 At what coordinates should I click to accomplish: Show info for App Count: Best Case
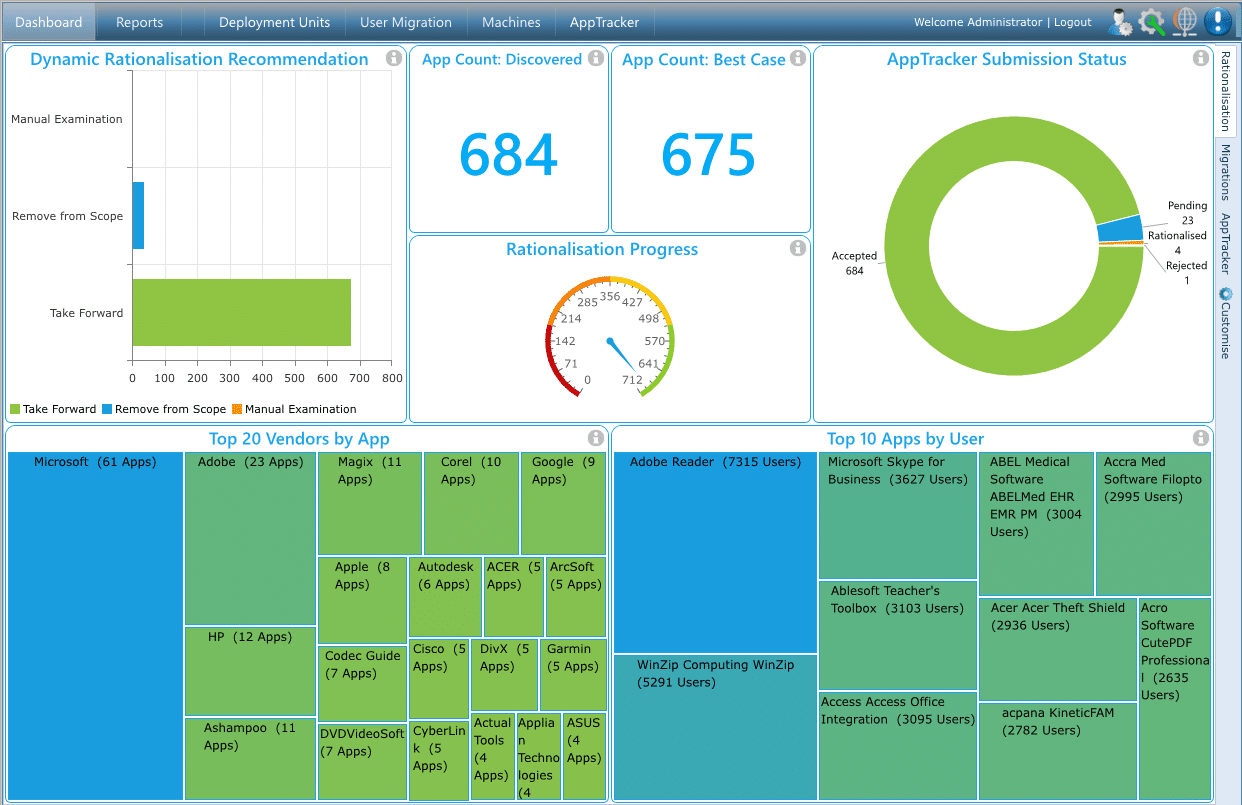(x=798, y=59)
